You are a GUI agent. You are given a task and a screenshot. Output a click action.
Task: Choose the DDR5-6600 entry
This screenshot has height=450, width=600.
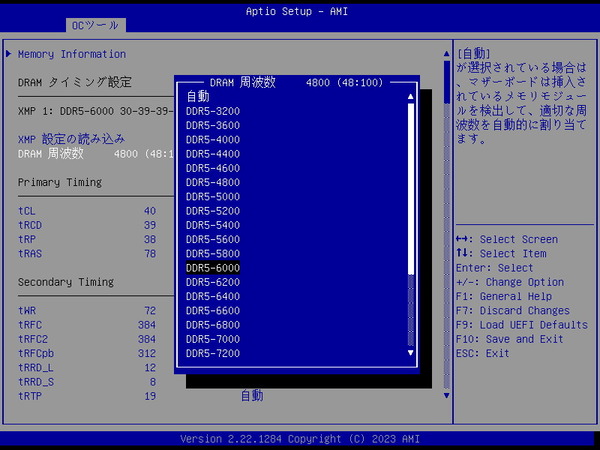pos(213,310)
